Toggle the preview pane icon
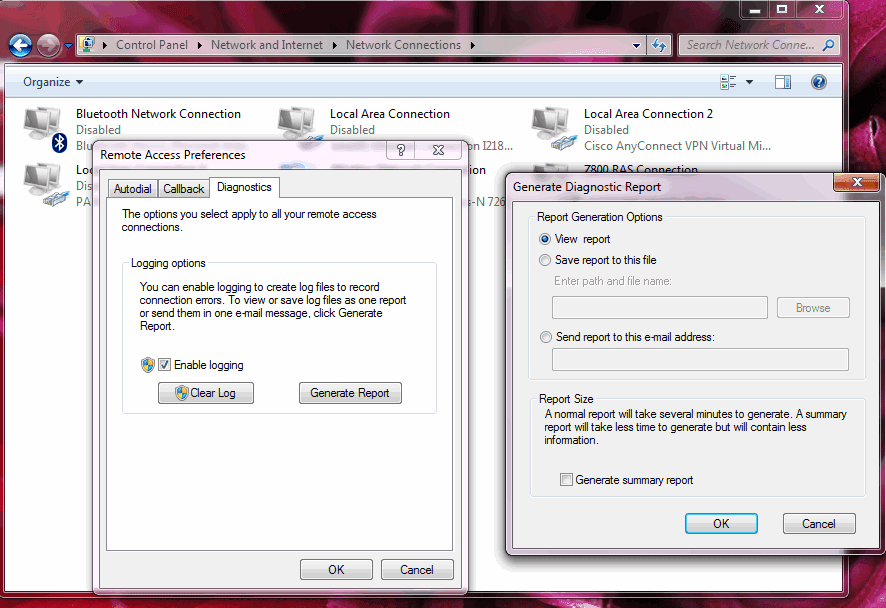 point(783,82)
